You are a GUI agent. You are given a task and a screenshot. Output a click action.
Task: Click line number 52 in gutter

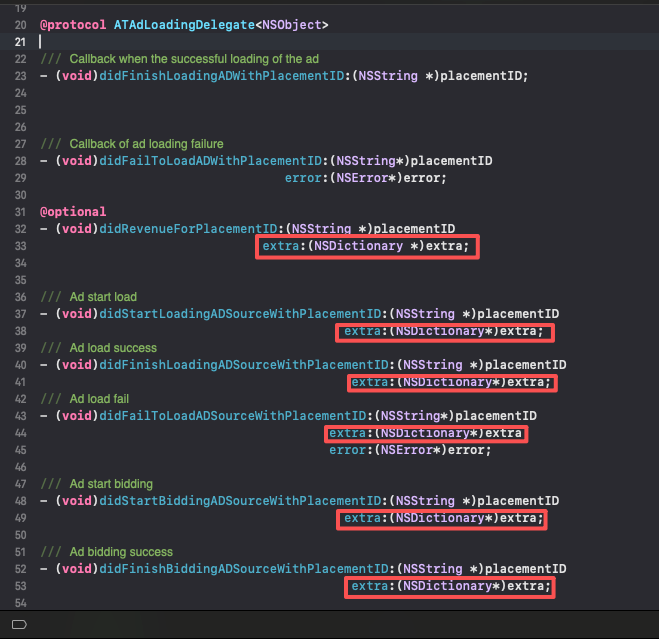pos(21,569)
